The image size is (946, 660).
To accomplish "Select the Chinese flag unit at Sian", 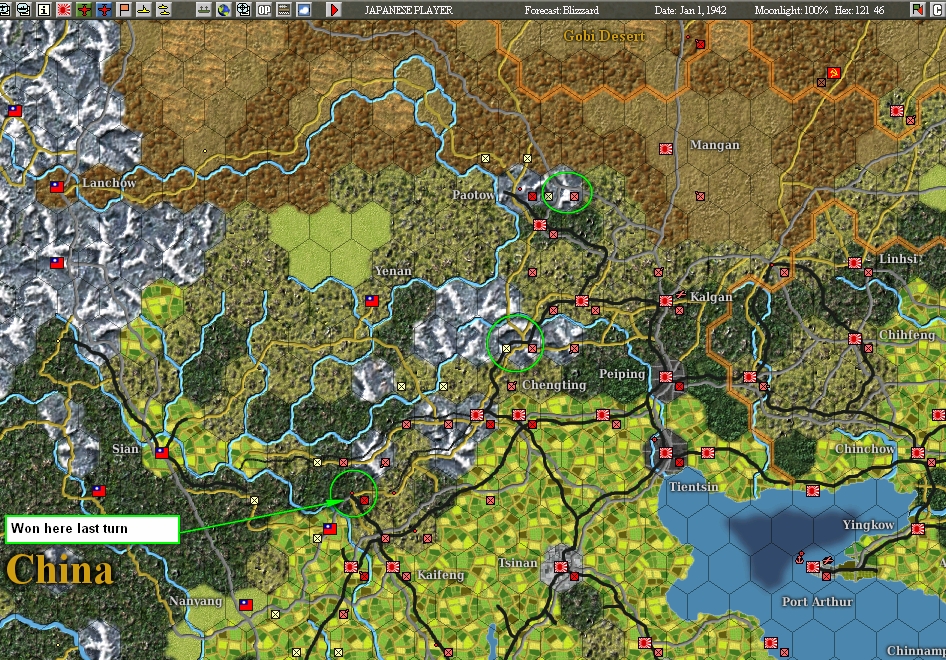I will 162,452.
